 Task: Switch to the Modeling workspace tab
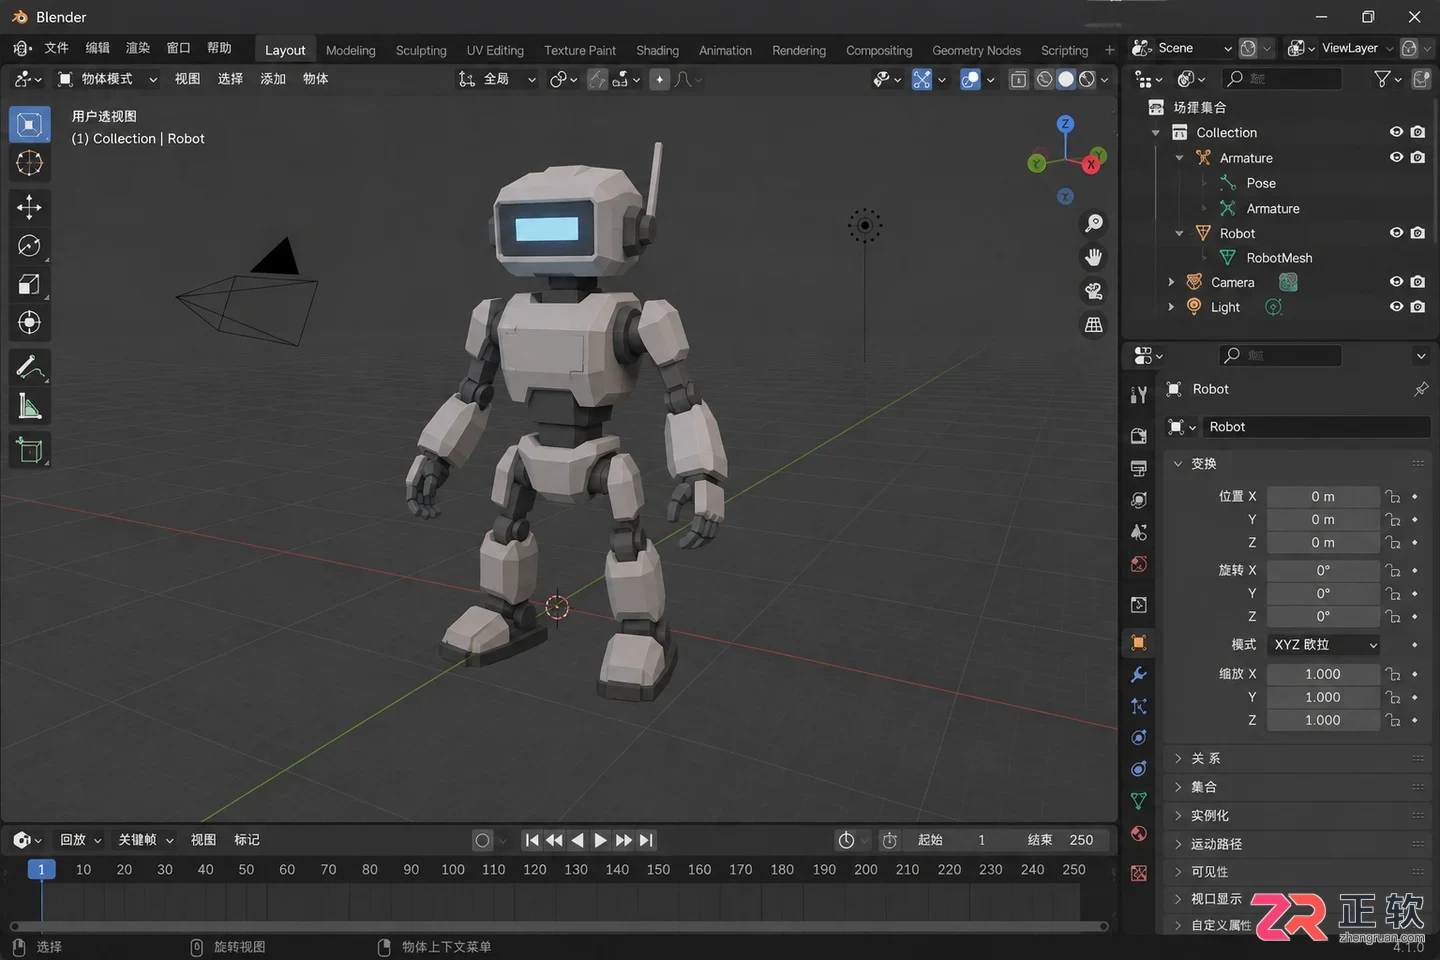pyautogui.click(x=351, y=50)
